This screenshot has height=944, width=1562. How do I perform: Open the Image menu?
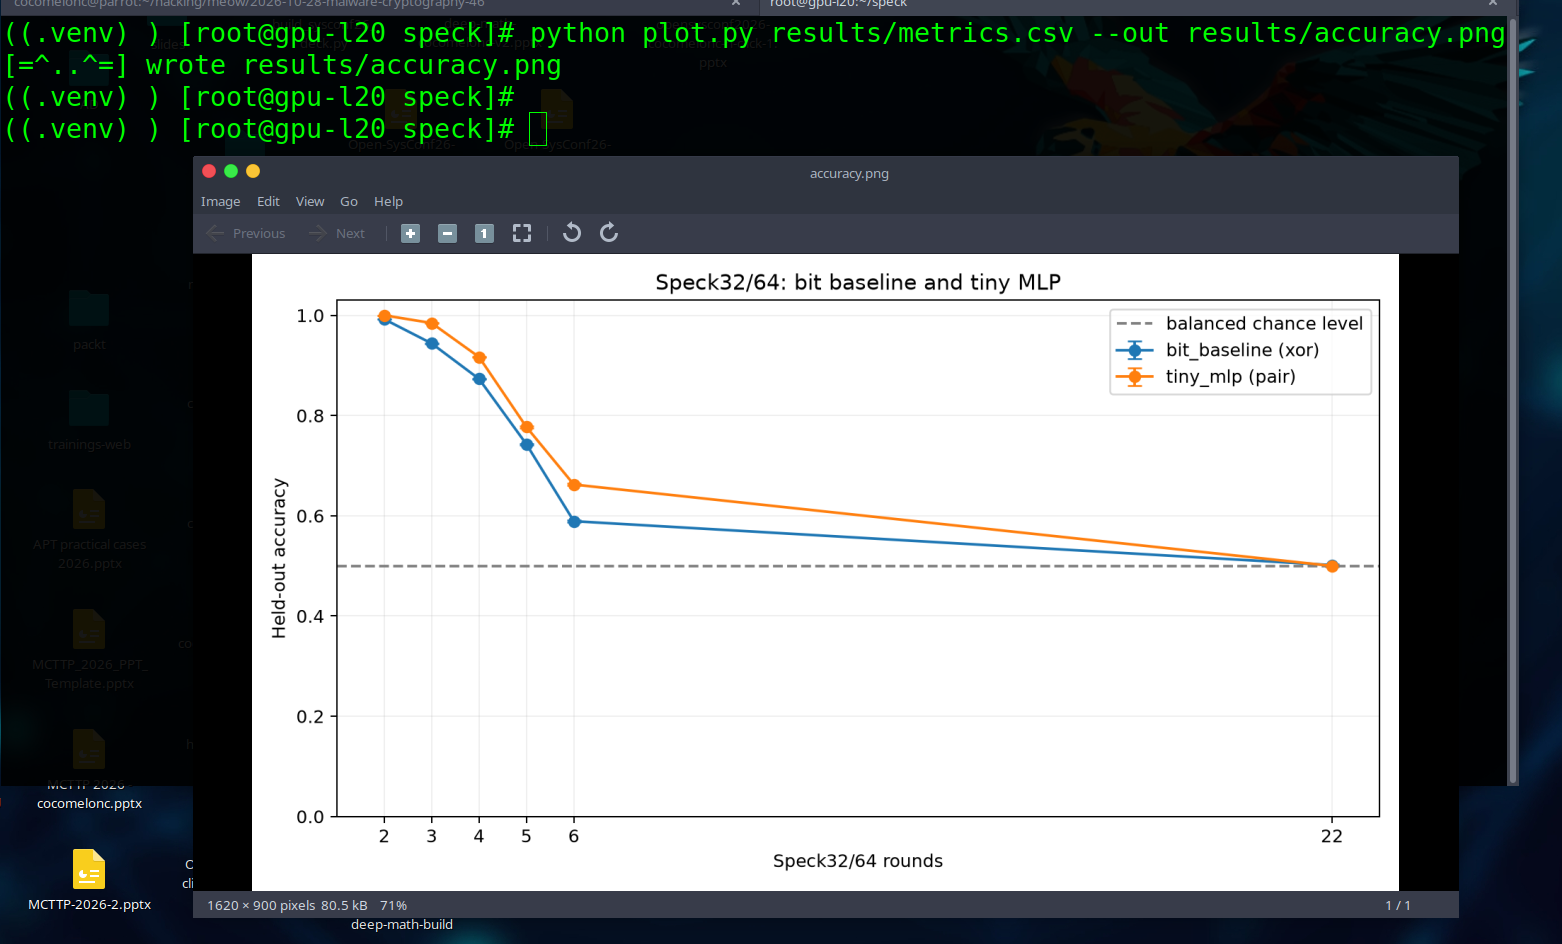(x=220, y=201)
